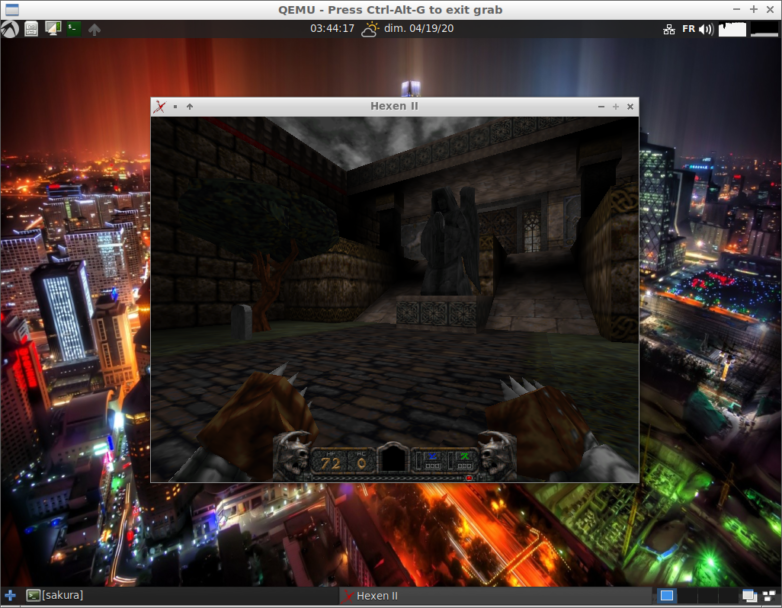Click the blue mana gauge icon

pos(432,456)
